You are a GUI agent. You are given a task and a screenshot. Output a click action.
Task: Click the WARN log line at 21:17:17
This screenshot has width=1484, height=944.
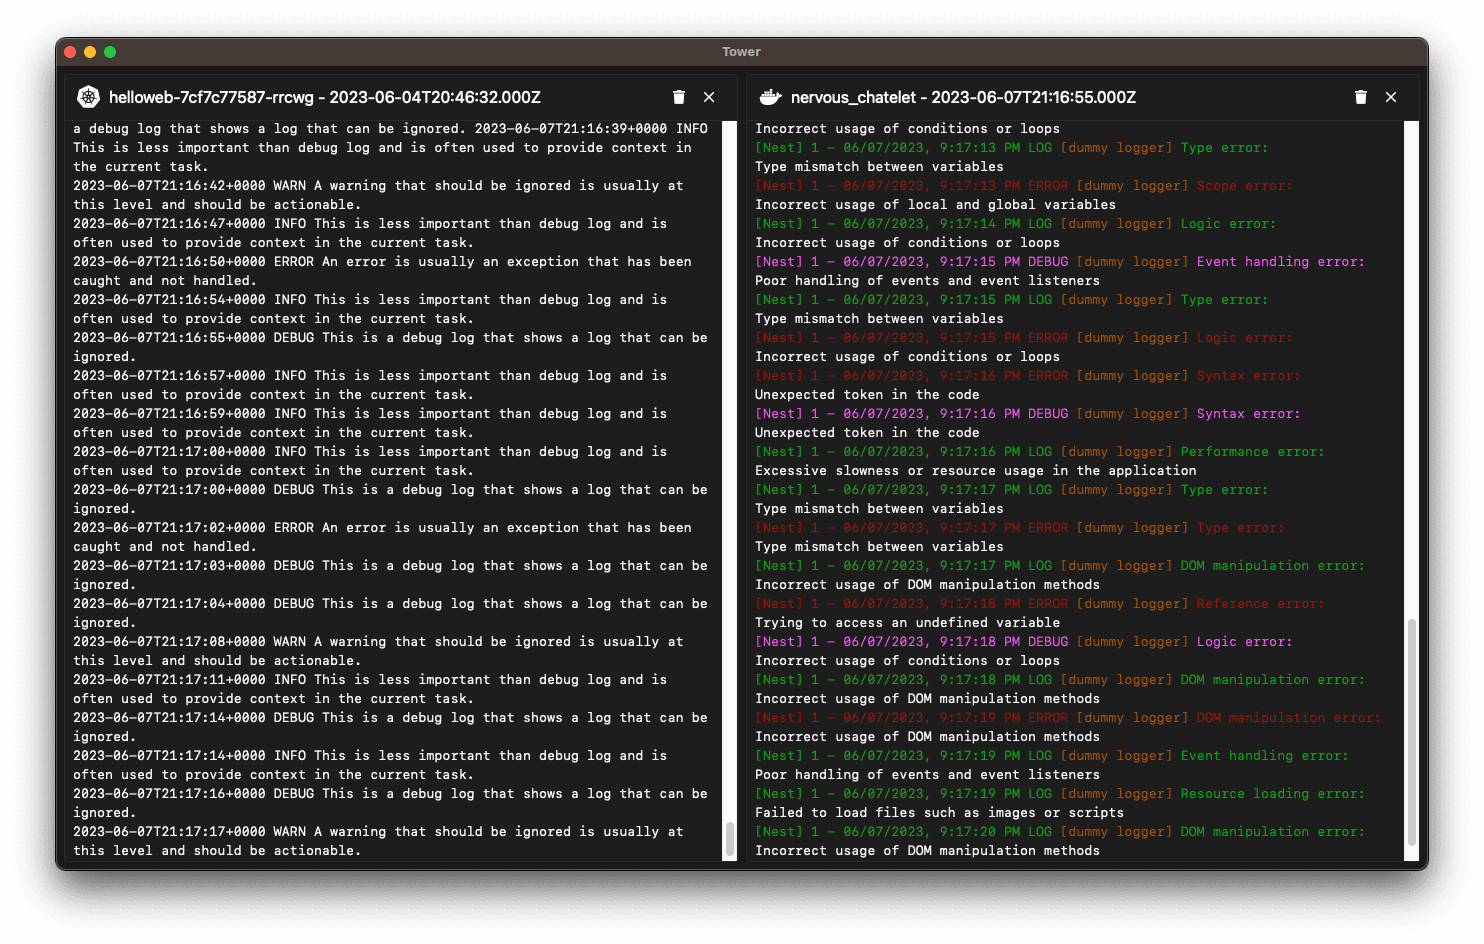point(378,841)
